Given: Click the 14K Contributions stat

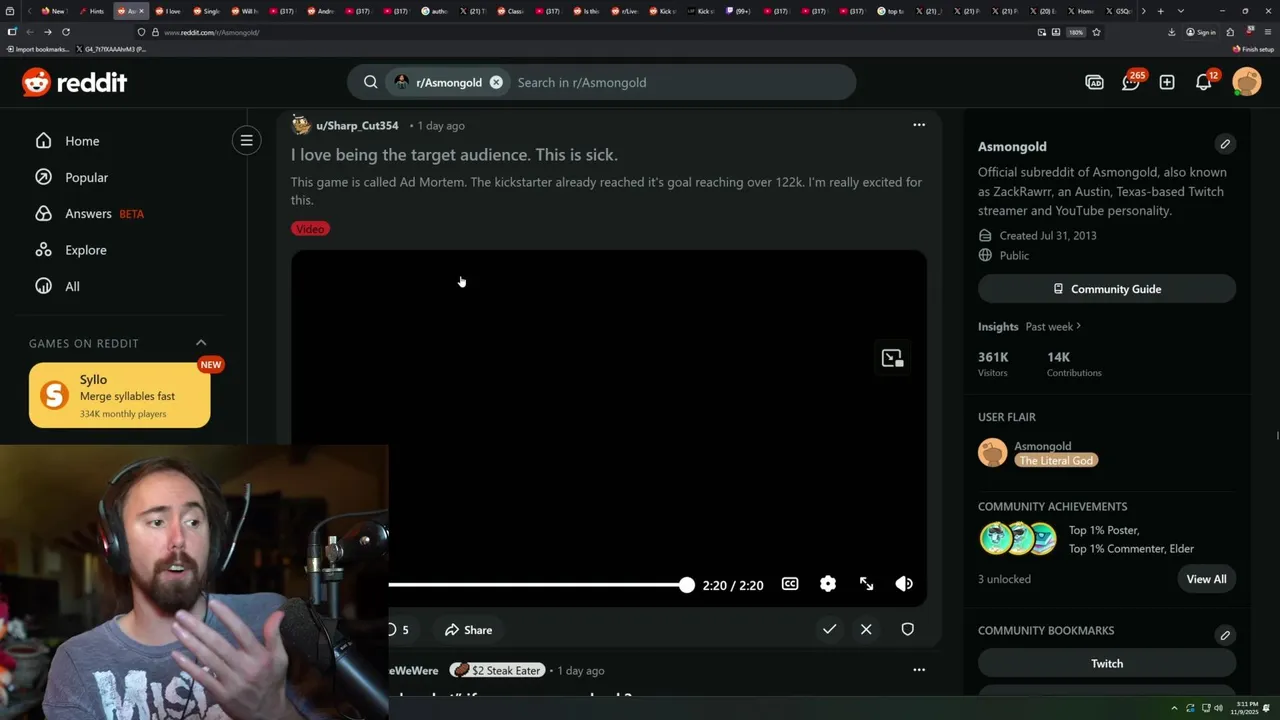Looking at the screenshot, I should 1074,364.
